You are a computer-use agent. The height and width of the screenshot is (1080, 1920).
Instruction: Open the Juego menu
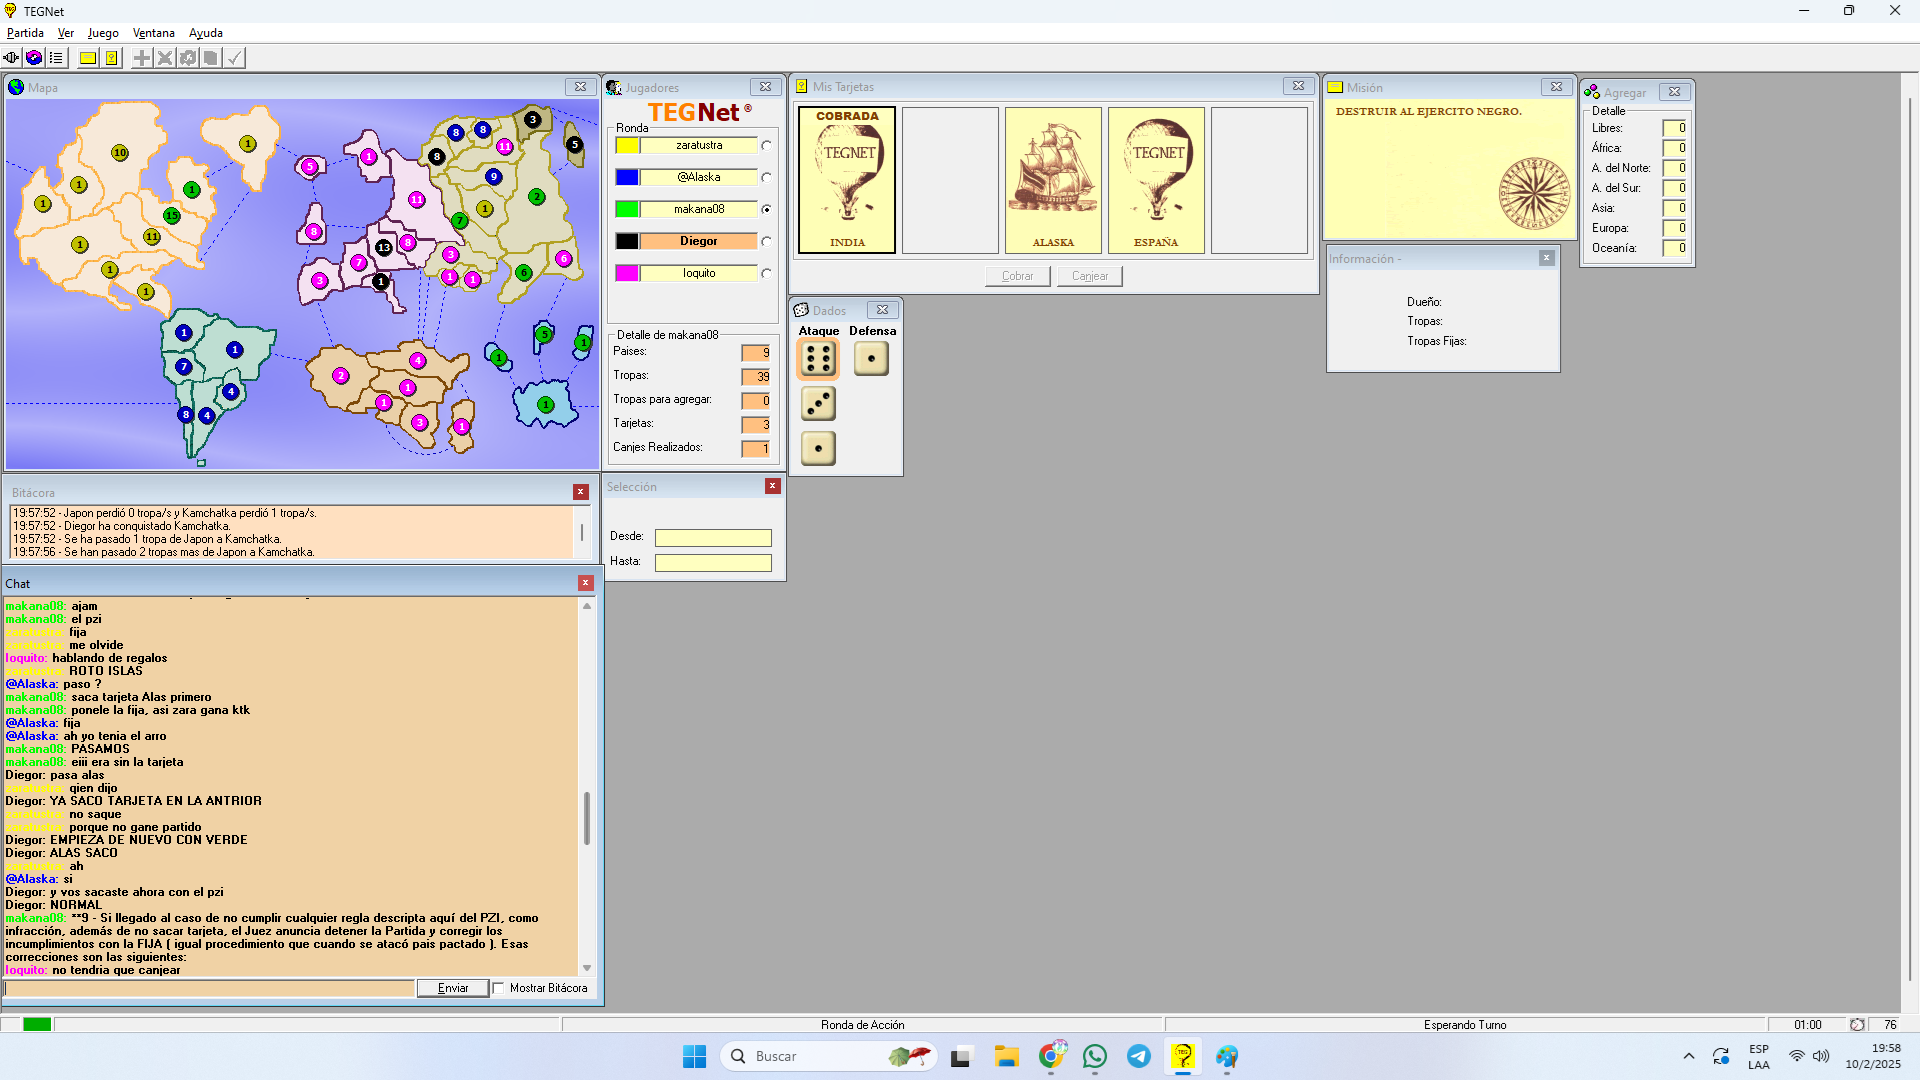[103, 33]
